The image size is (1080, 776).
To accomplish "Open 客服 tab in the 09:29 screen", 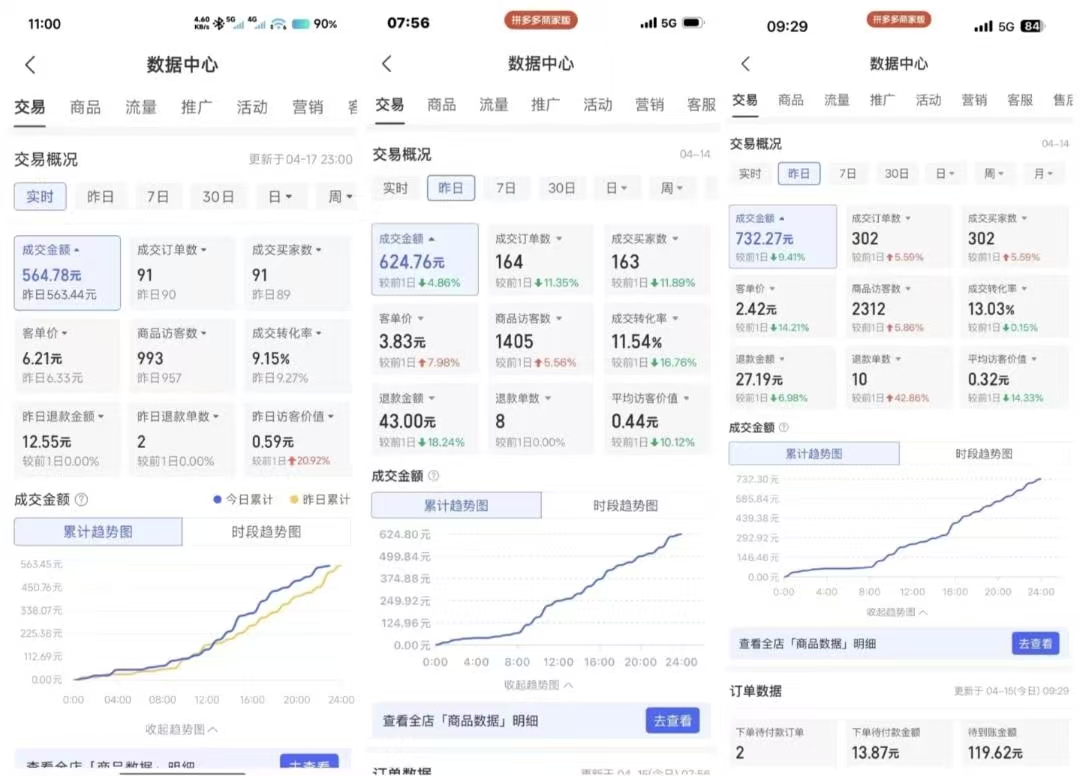I will point(1020,101).
